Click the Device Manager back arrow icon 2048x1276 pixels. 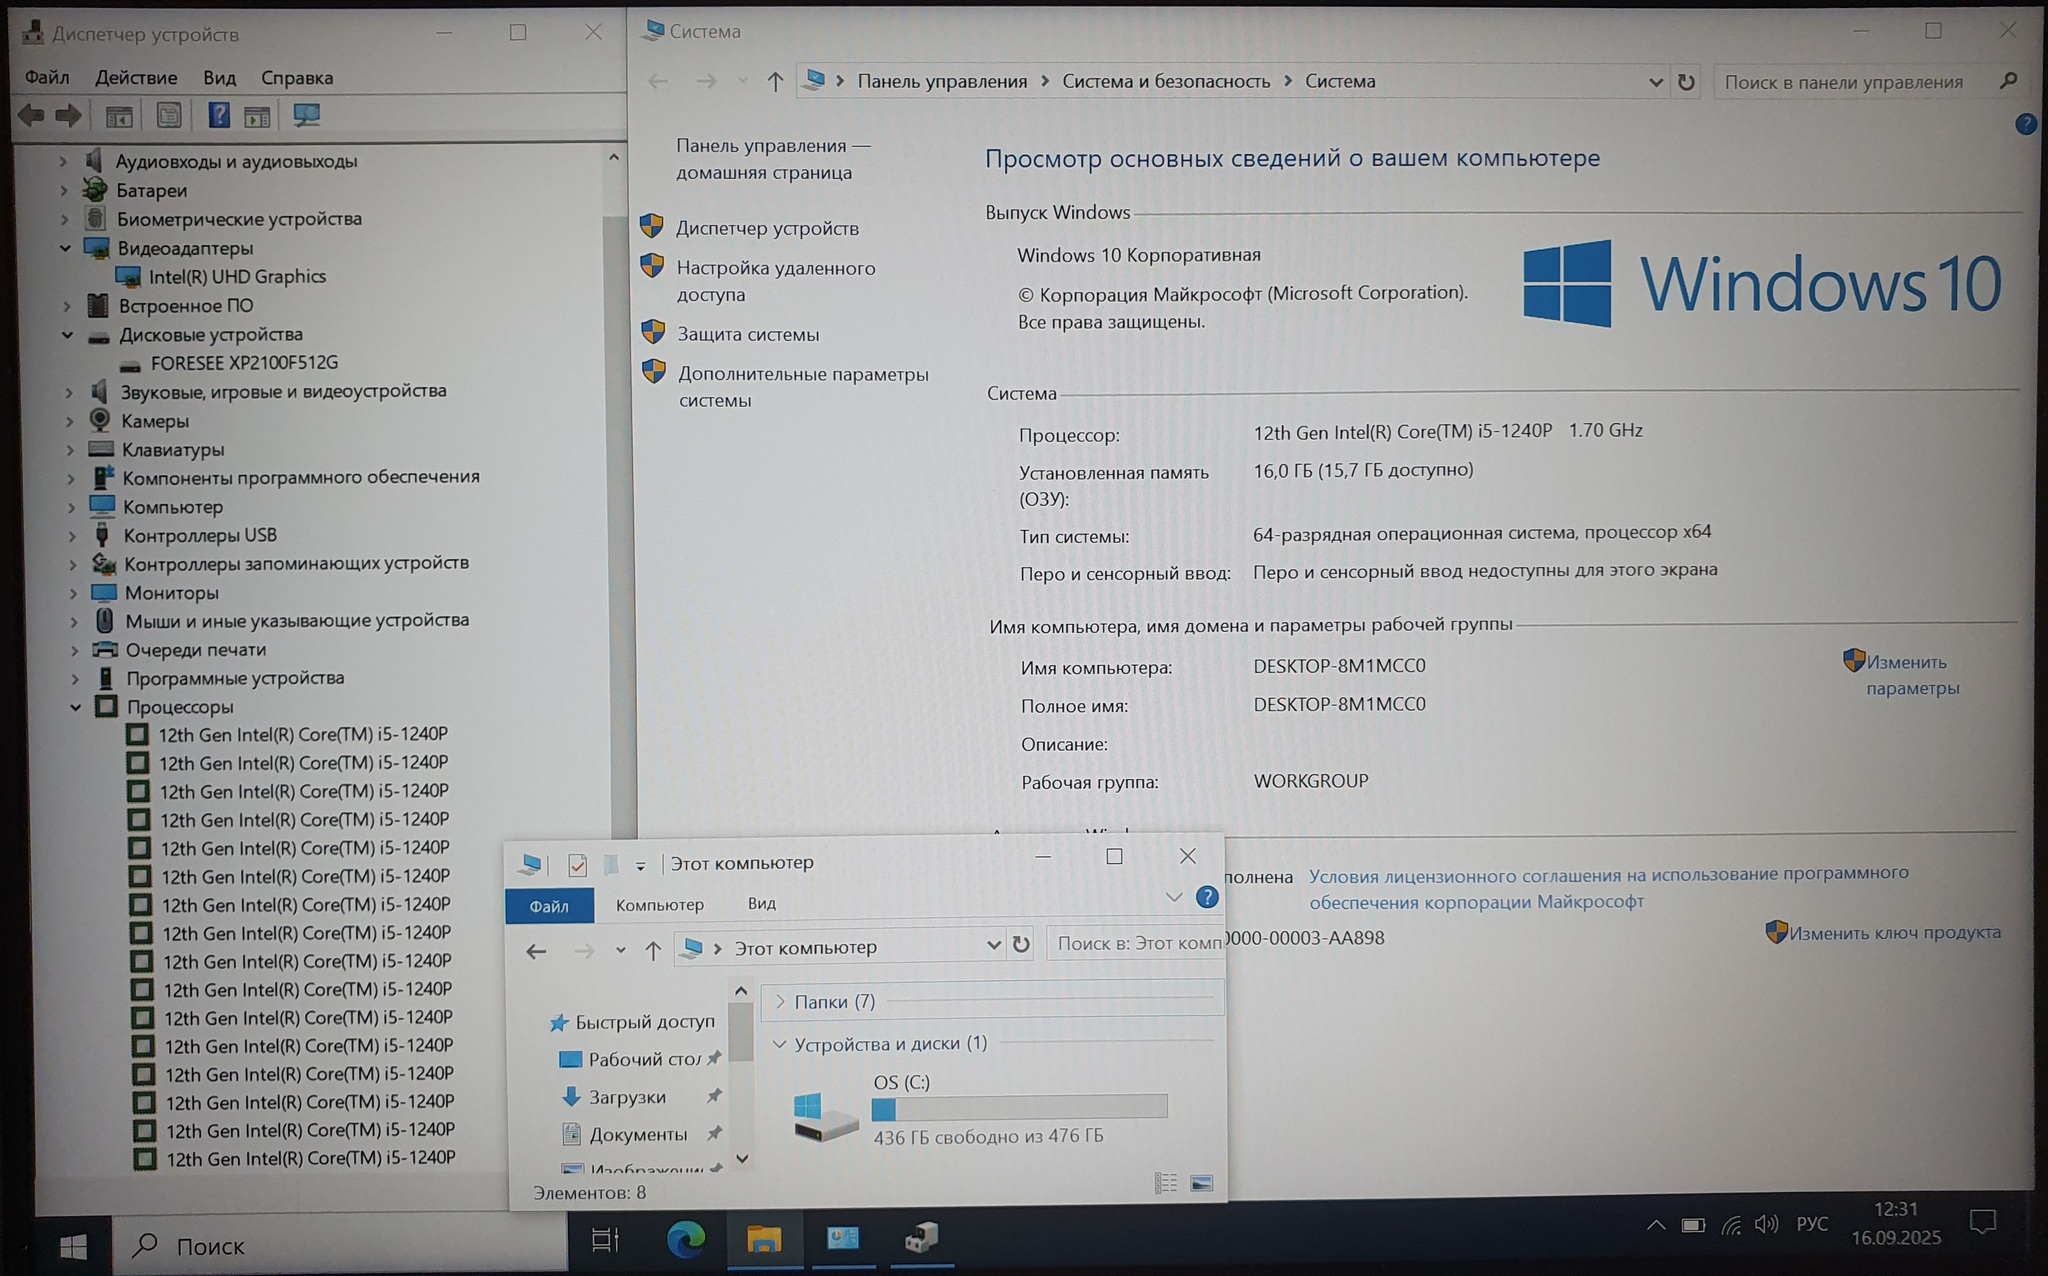tap(31, 116)
